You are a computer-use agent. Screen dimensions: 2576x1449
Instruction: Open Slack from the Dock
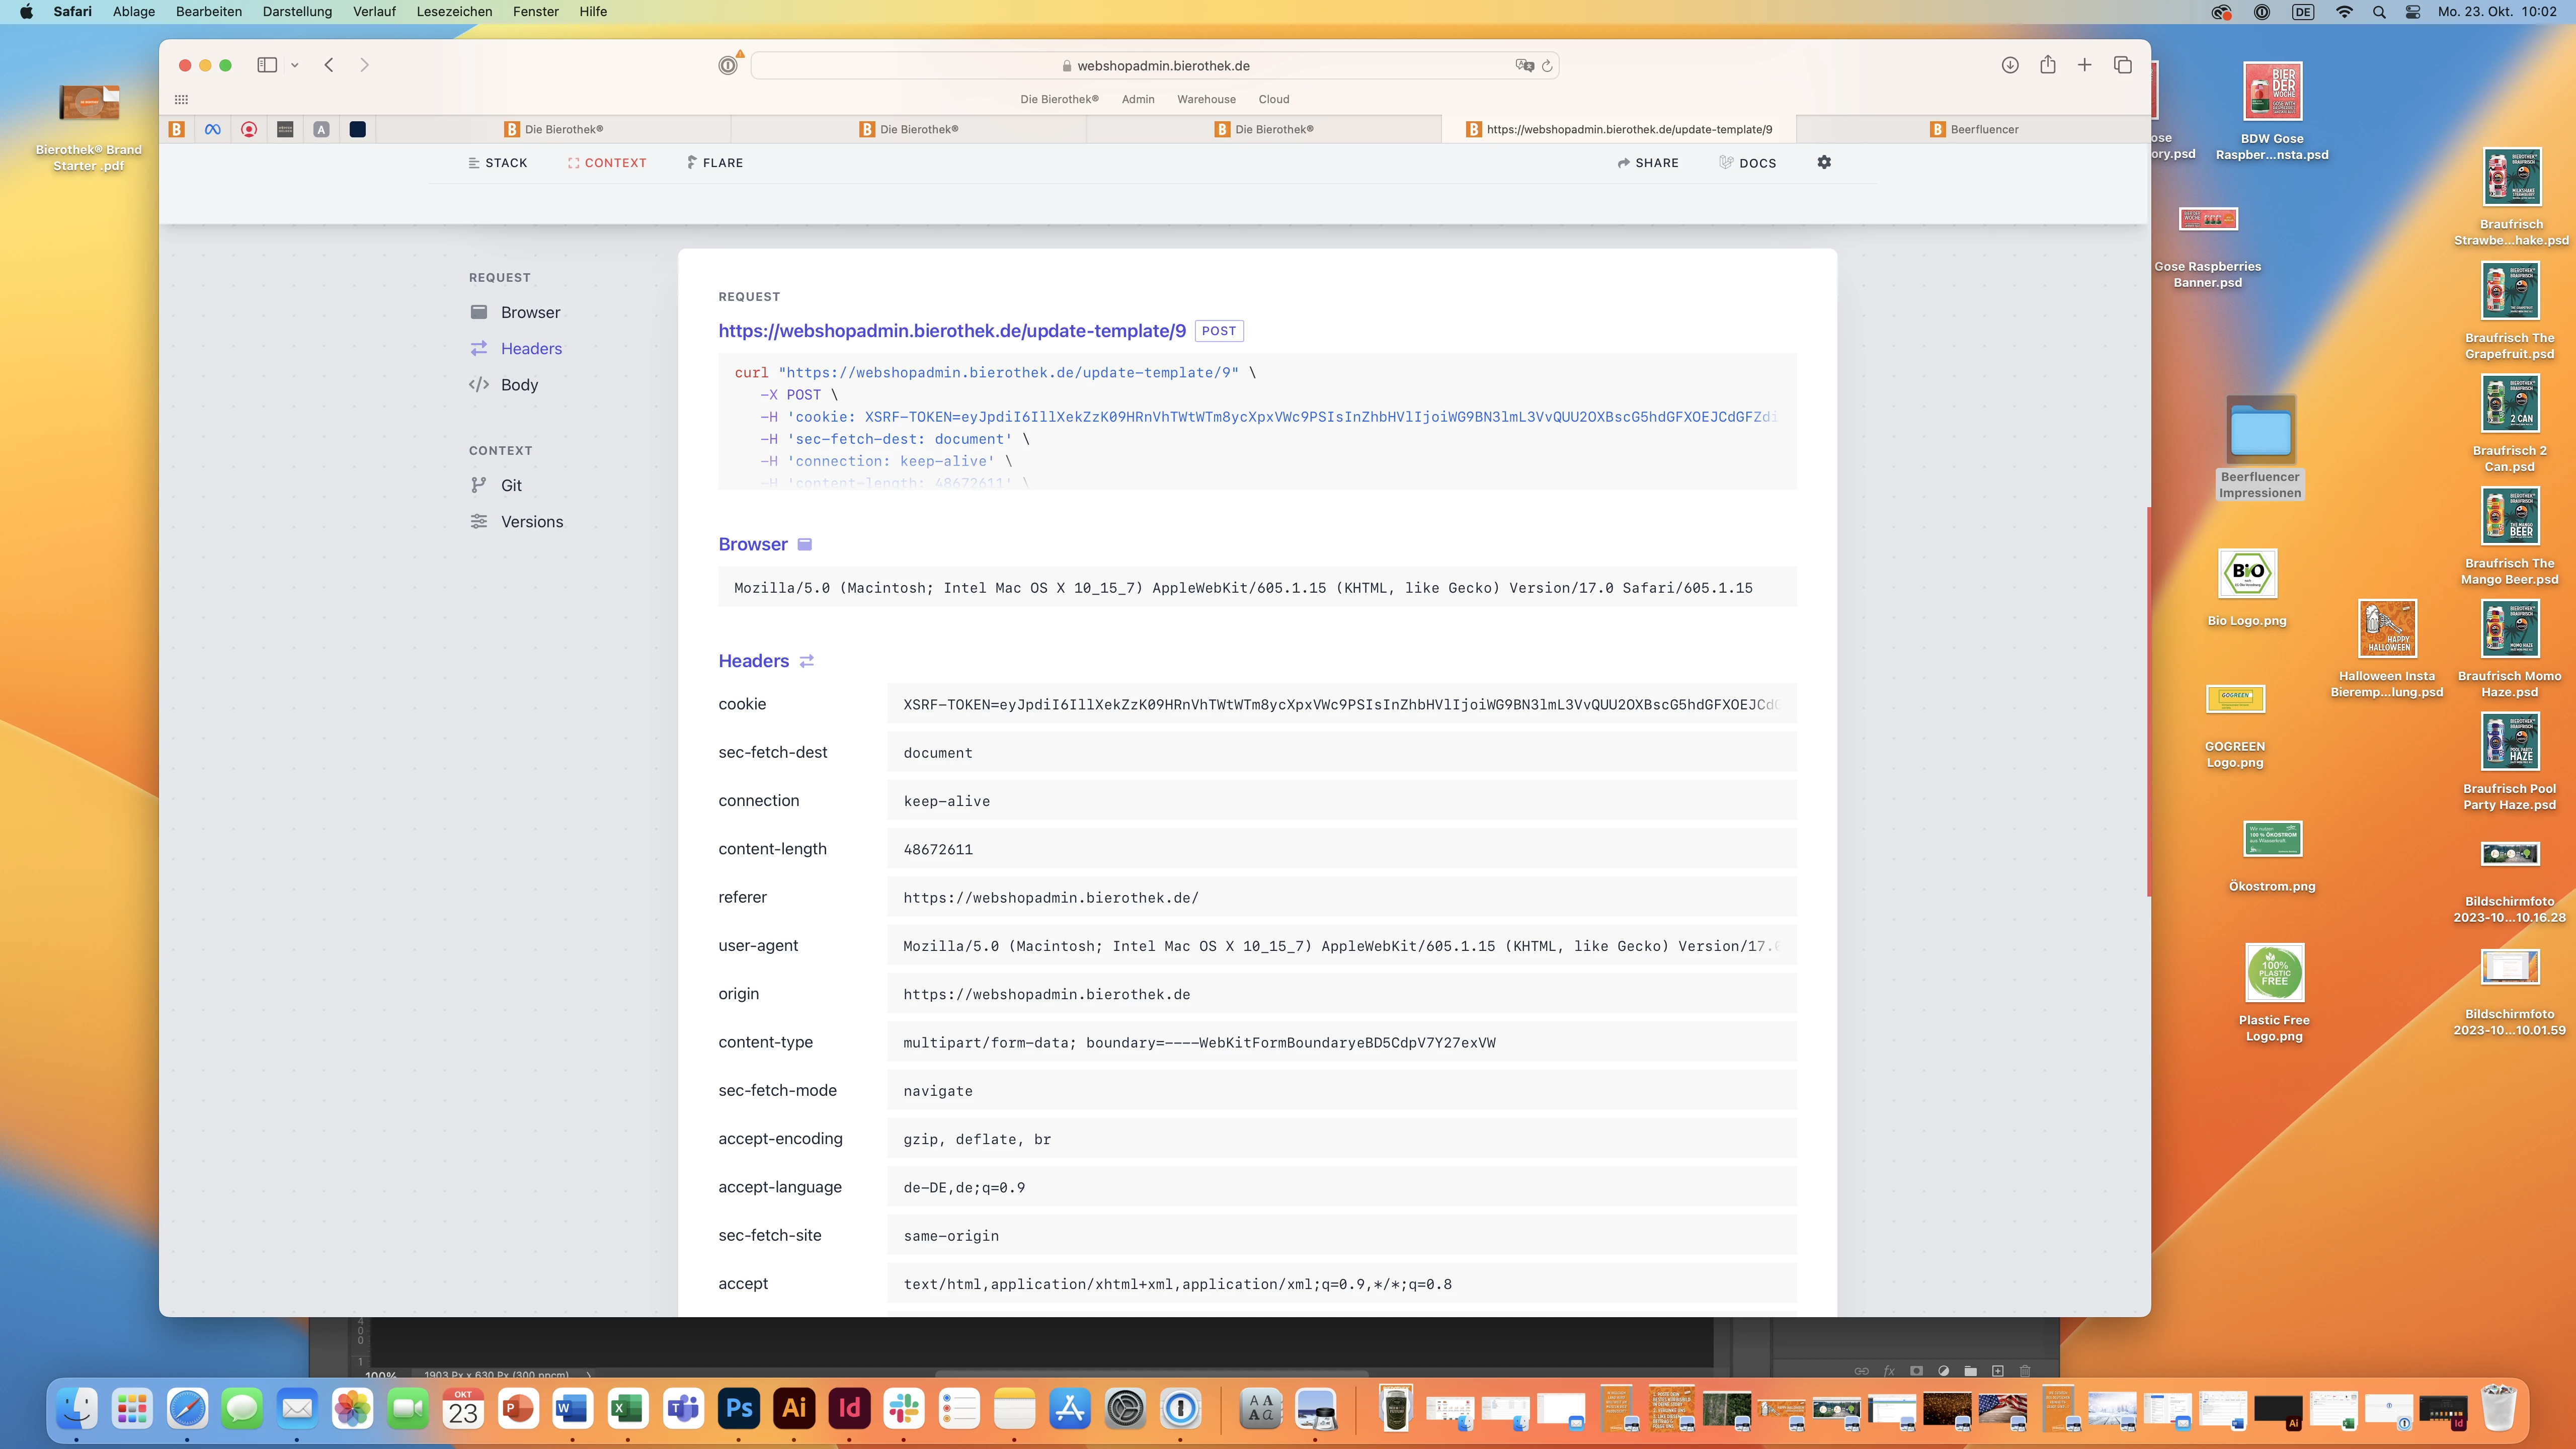coord(904,1408)
